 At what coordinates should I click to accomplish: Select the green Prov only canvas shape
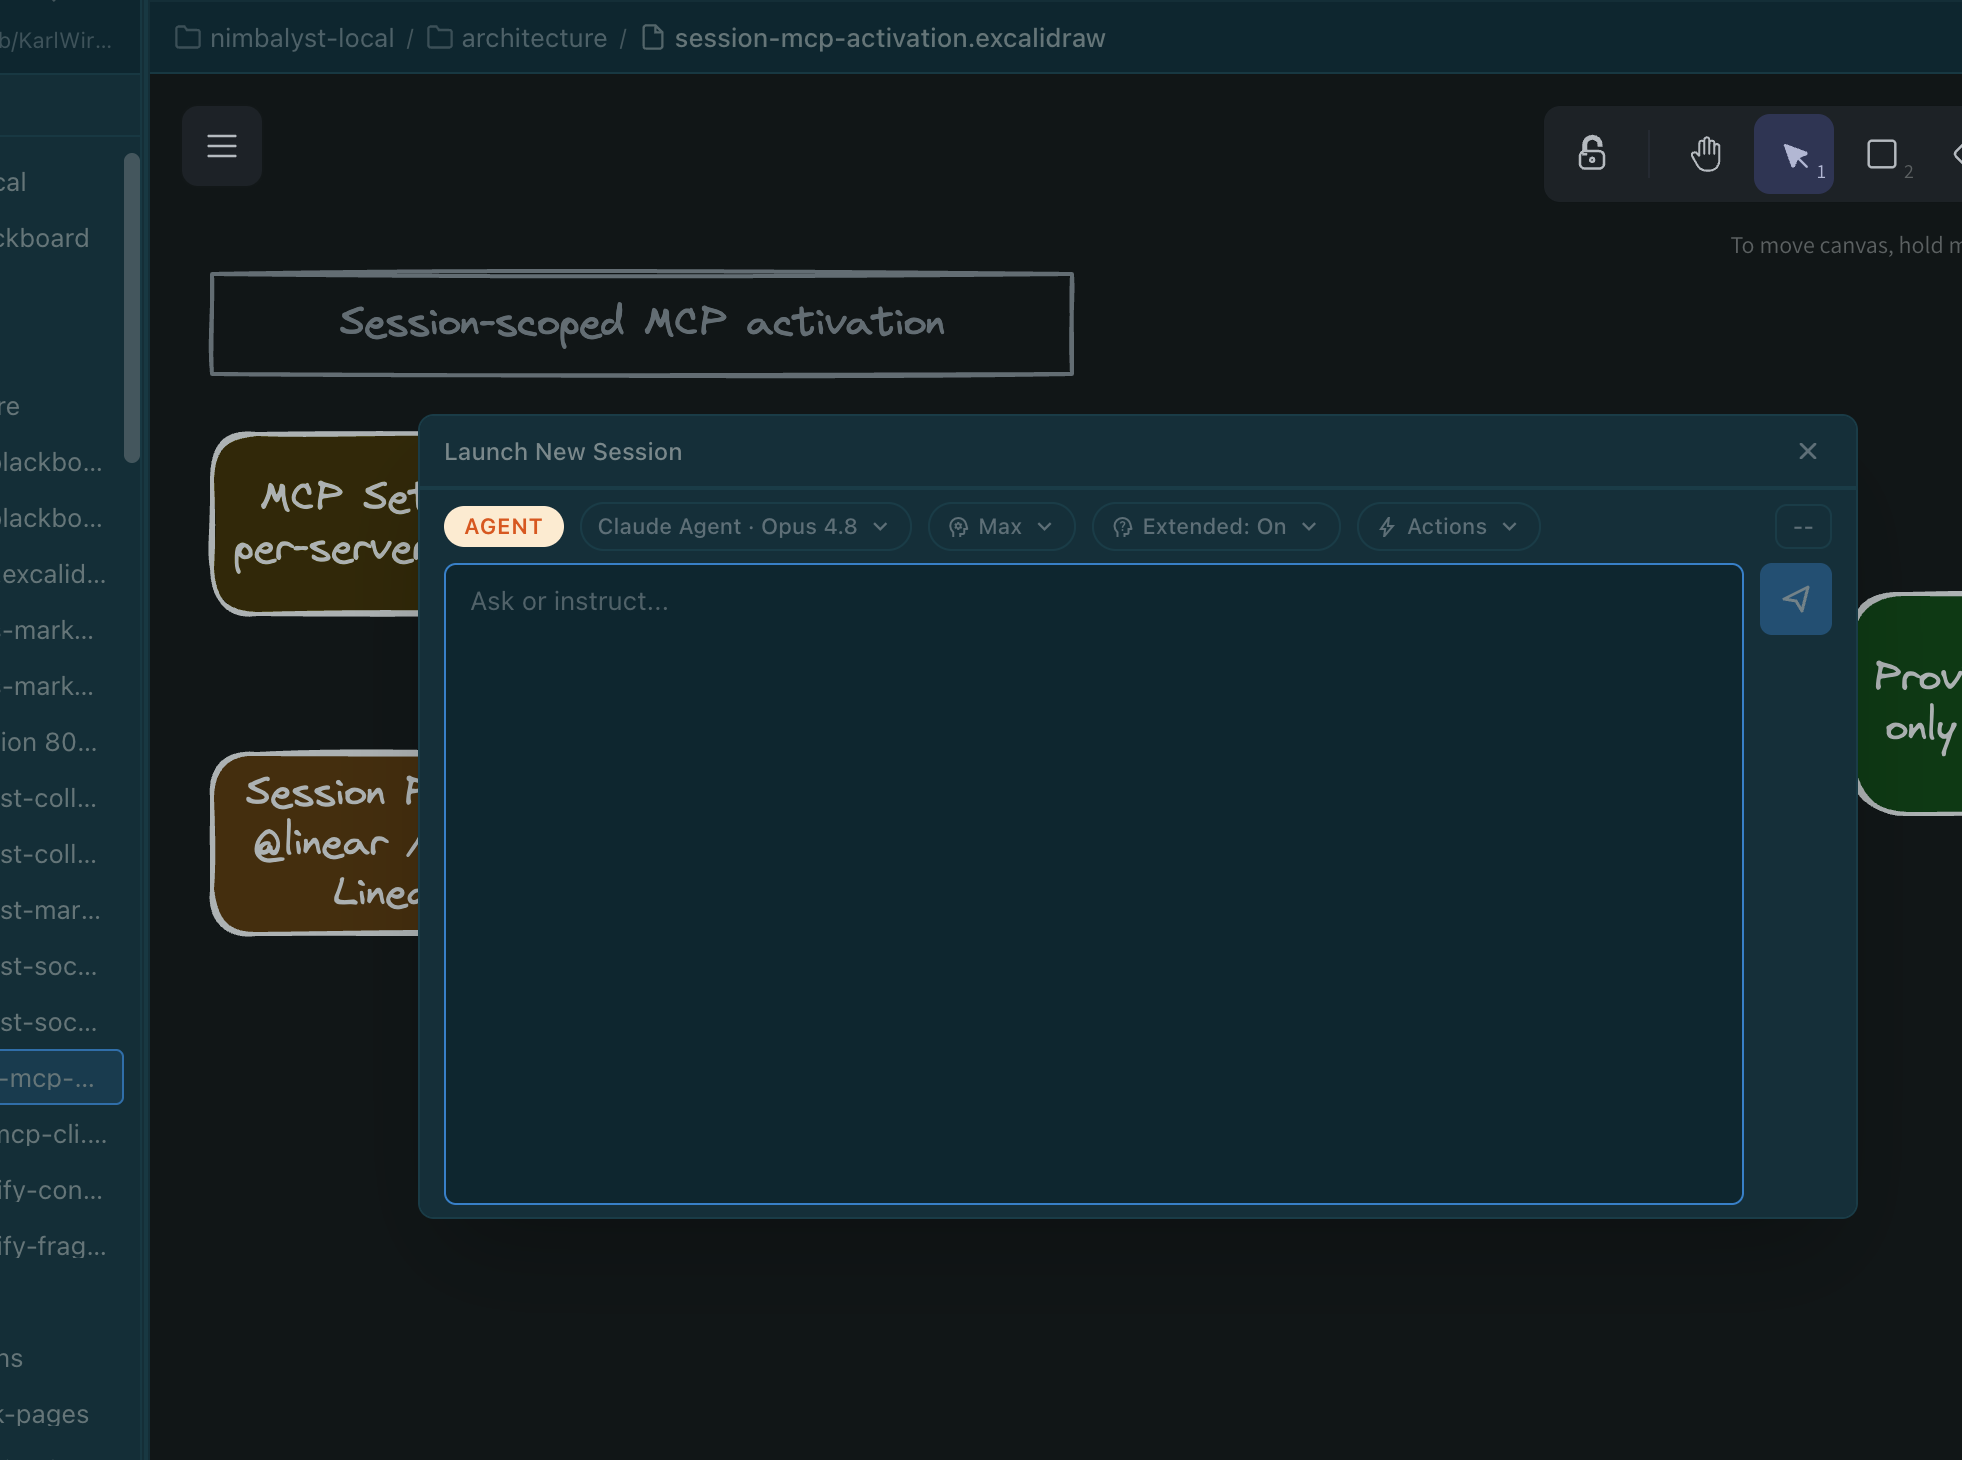click(1910, 704)
